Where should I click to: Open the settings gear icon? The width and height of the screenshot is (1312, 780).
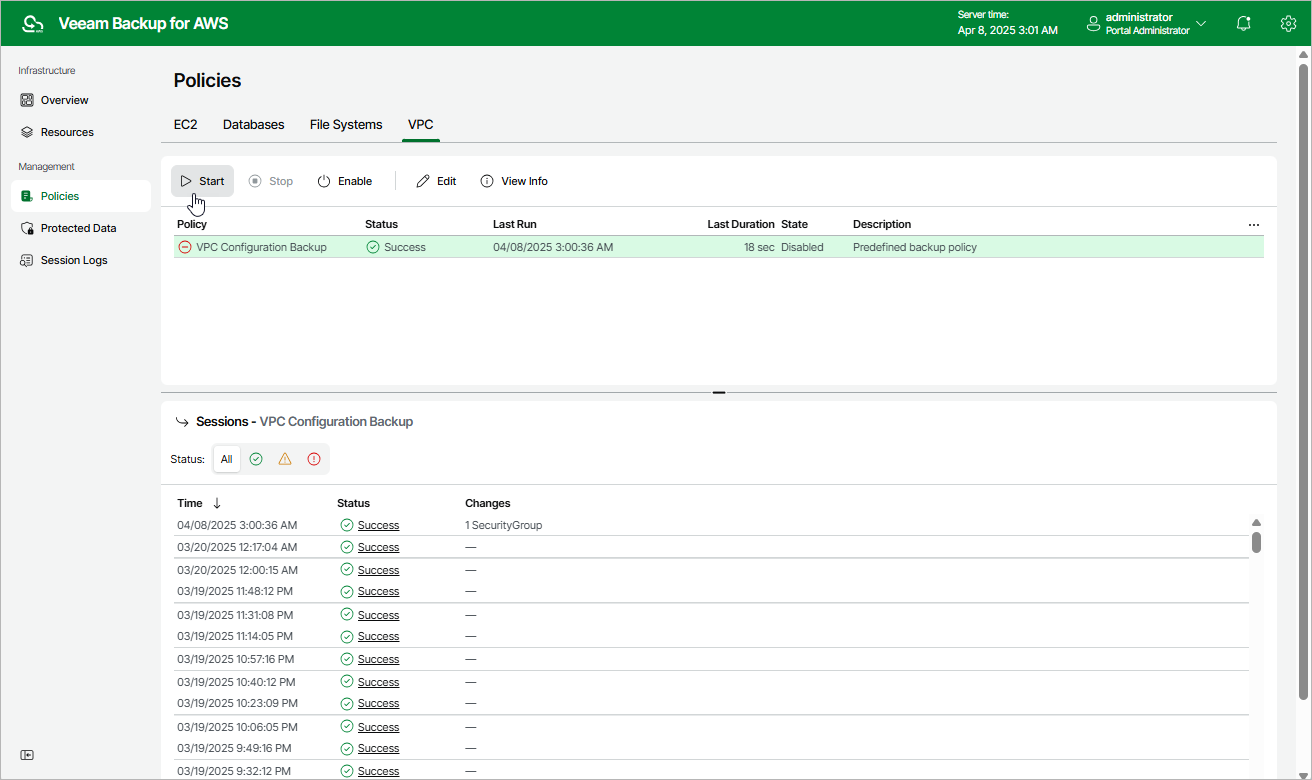point(1288,23)
